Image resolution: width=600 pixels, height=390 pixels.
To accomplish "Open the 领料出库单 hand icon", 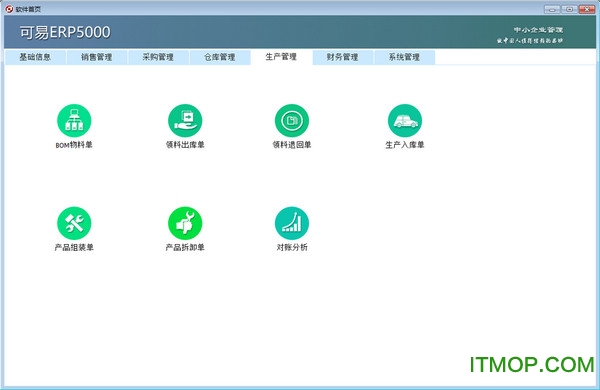I will 185,121.
